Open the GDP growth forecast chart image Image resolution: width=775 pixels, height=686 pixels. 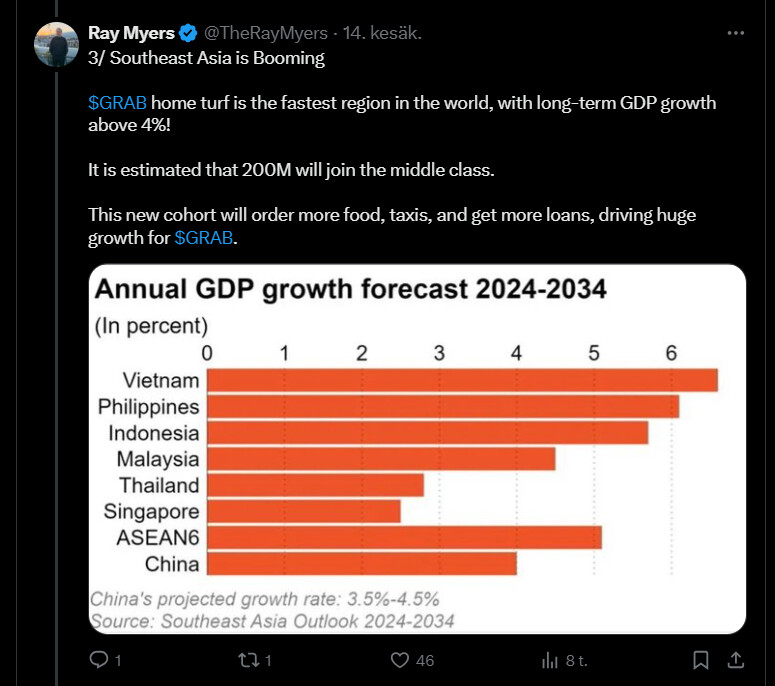(417, 450)
